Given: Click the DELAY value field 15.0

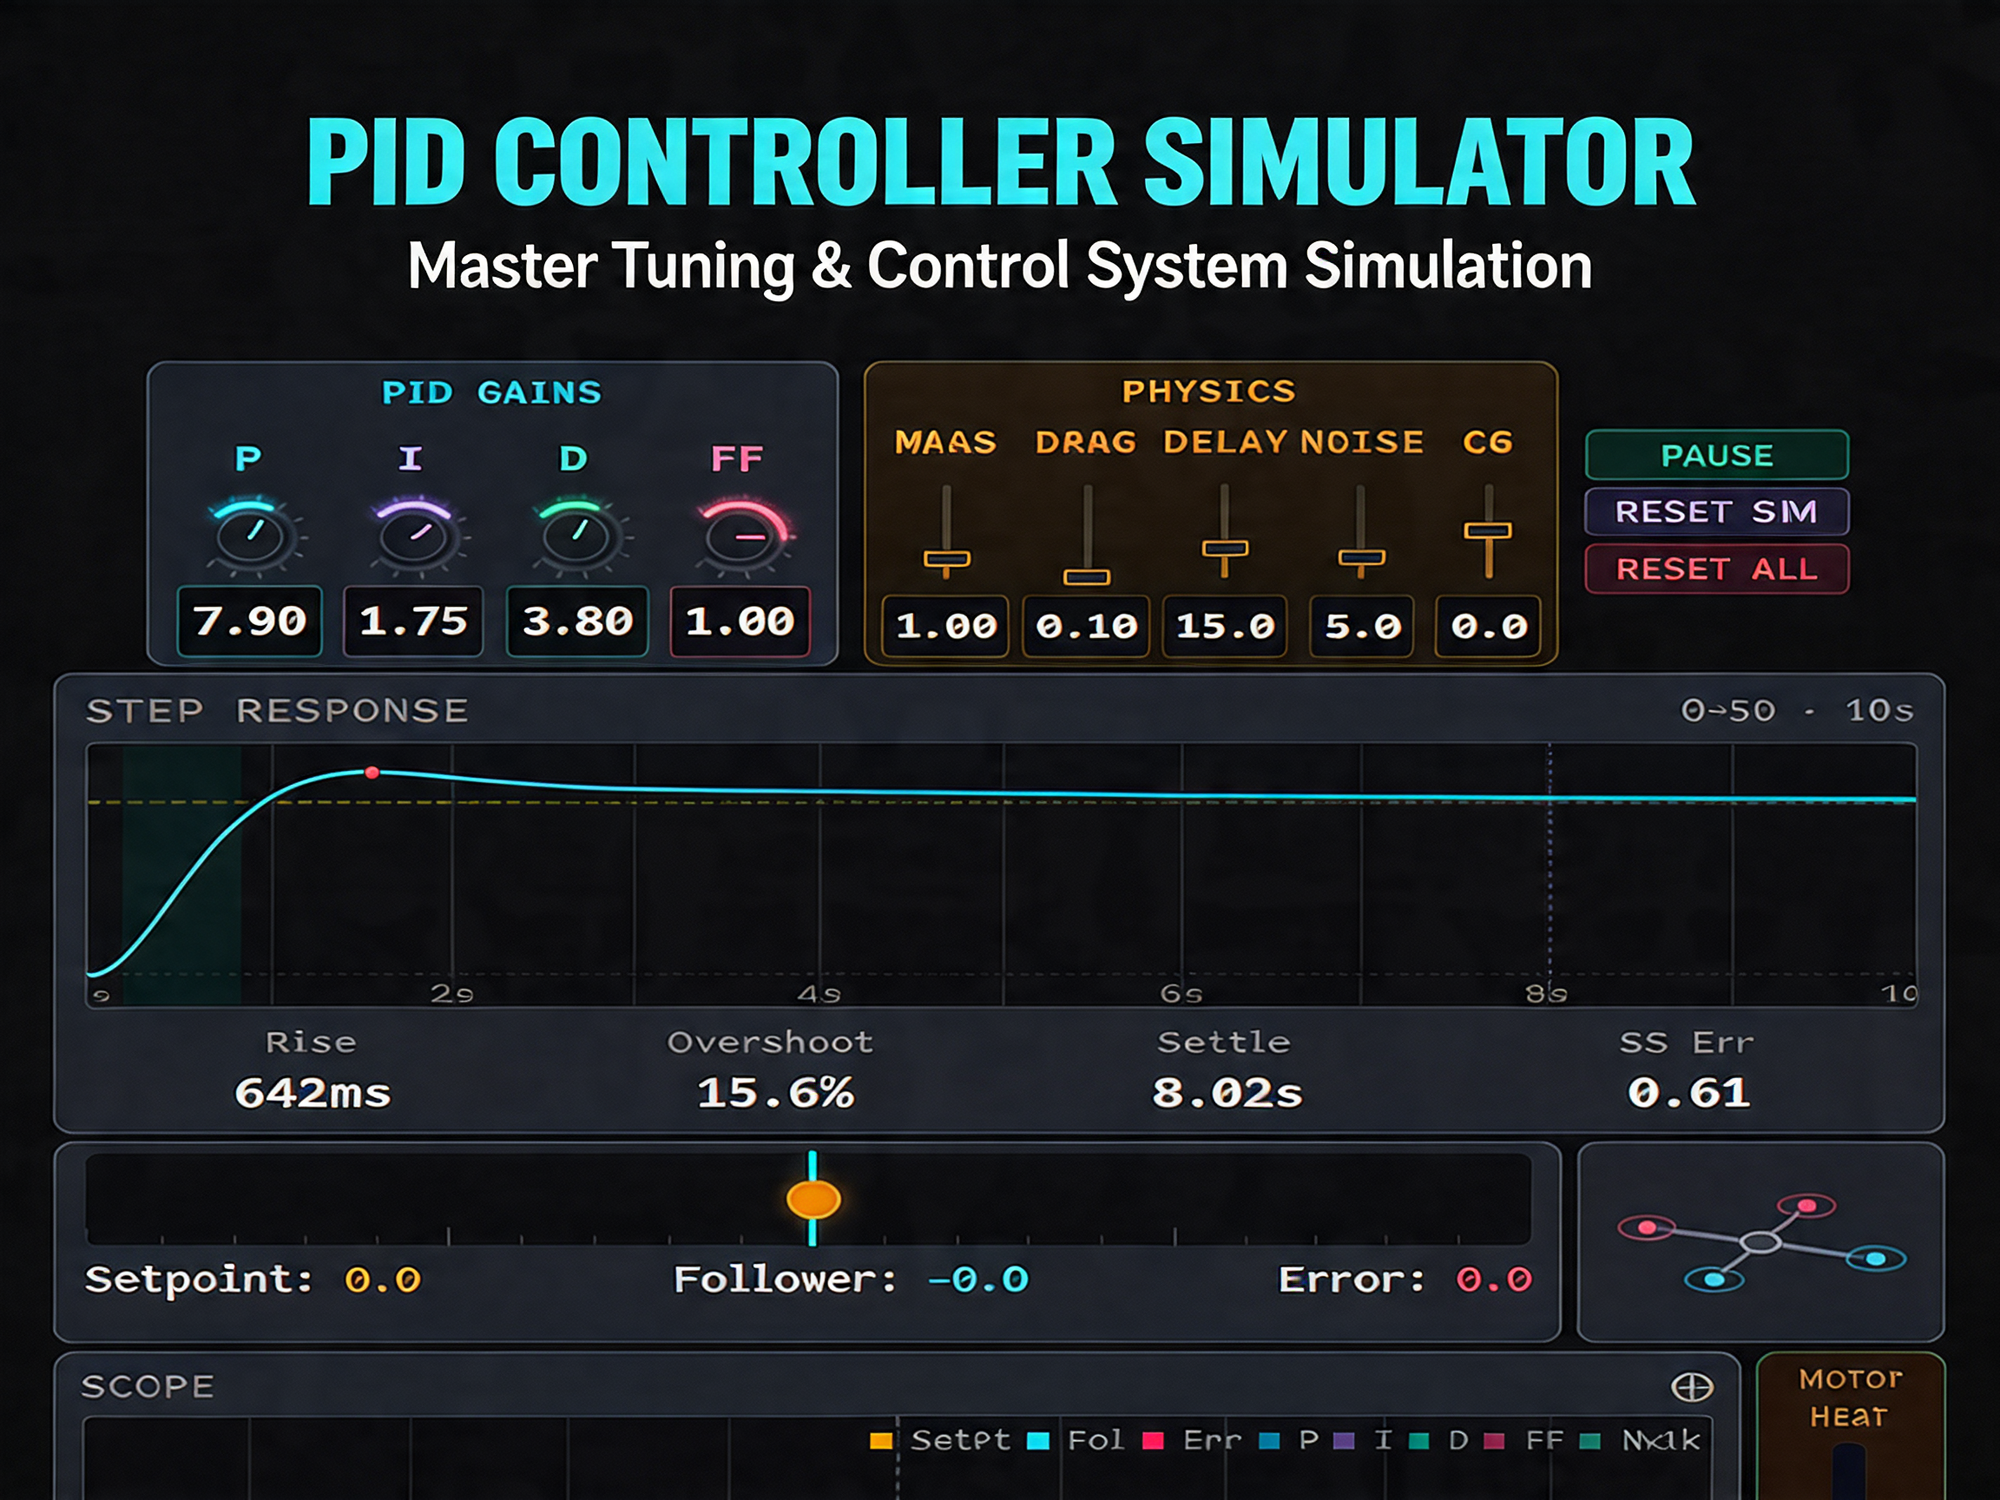Looking at the screenshot, I should click(x=1224, y=626).
